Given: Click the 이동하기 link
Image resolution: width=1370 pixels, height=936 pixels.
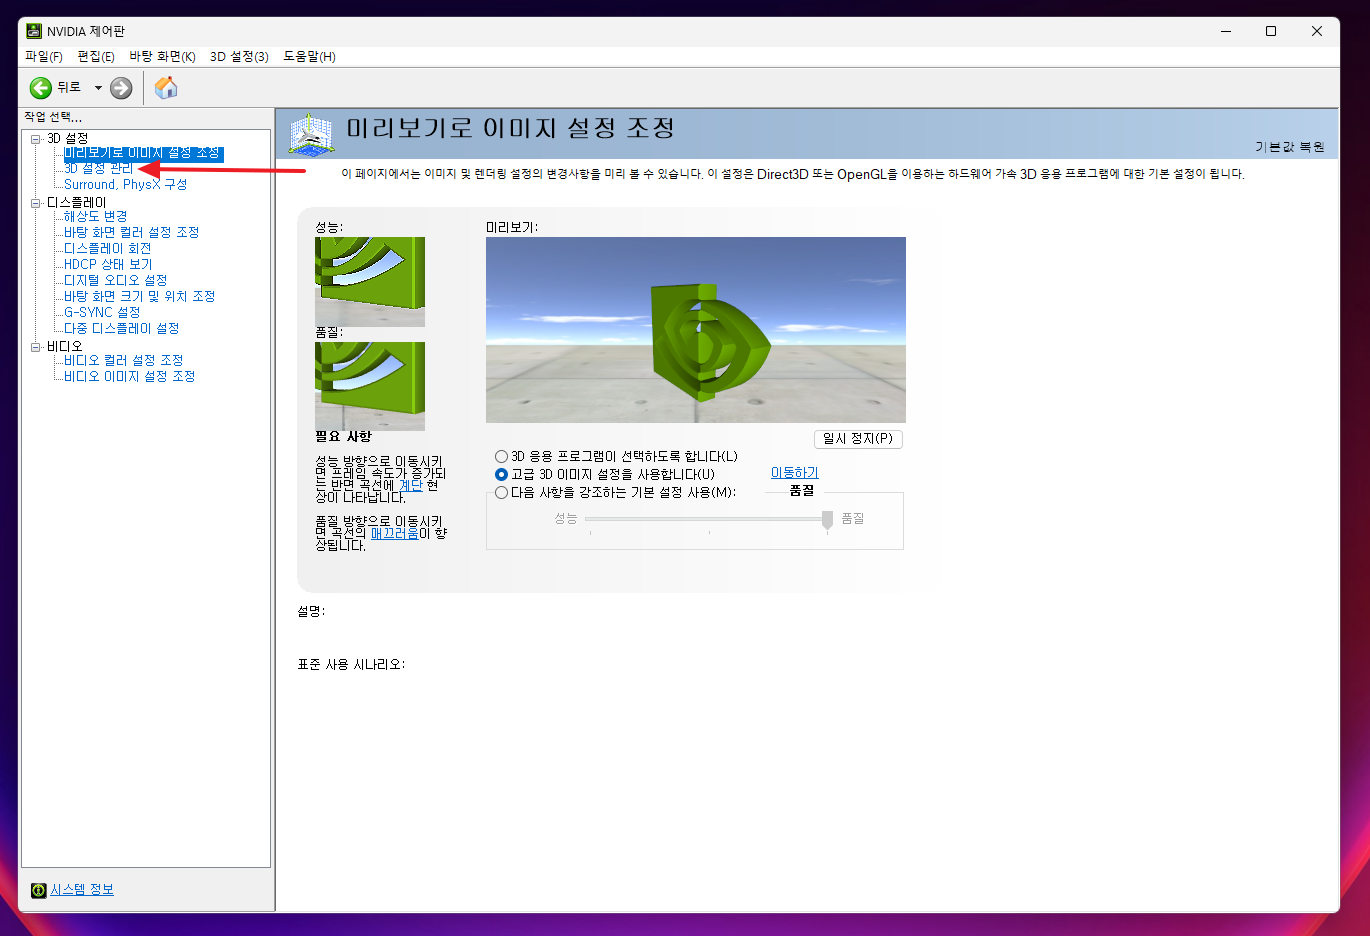Looking at the screenshot, I should (x=795, y=473).
